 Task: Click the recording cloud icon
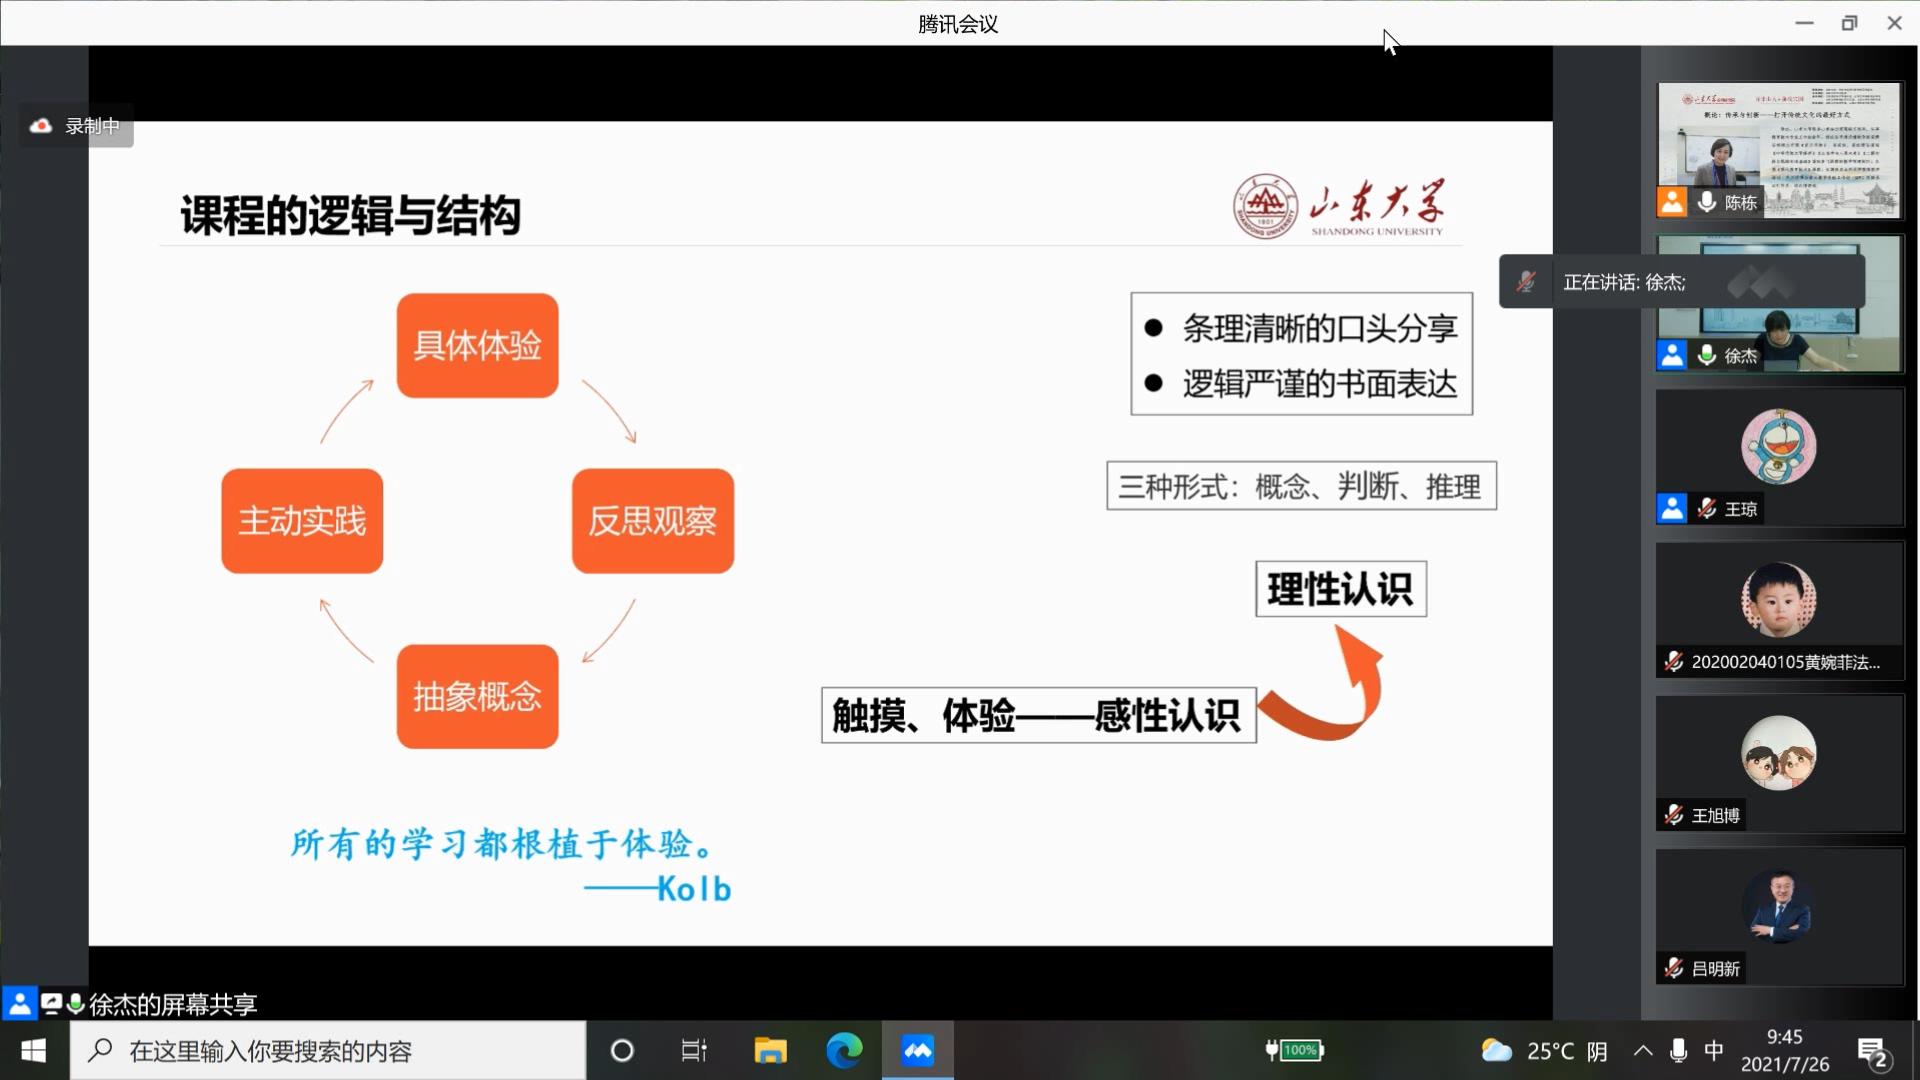click(x=41, y=126)
